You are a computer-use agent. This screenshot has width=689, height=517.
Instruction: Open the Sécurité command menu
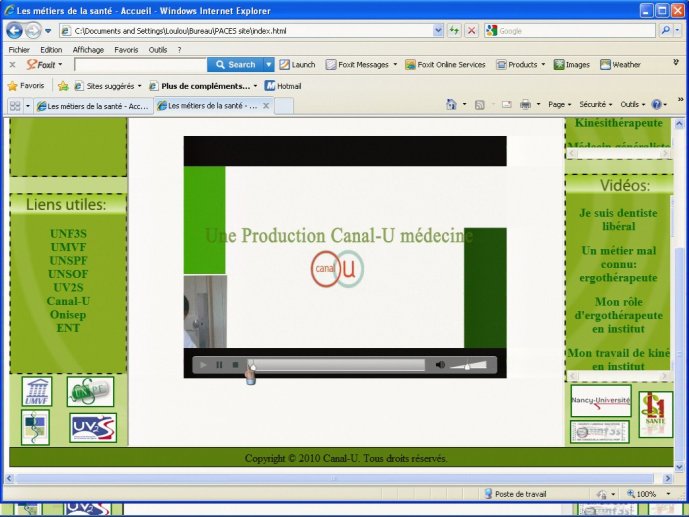[595, 105]
